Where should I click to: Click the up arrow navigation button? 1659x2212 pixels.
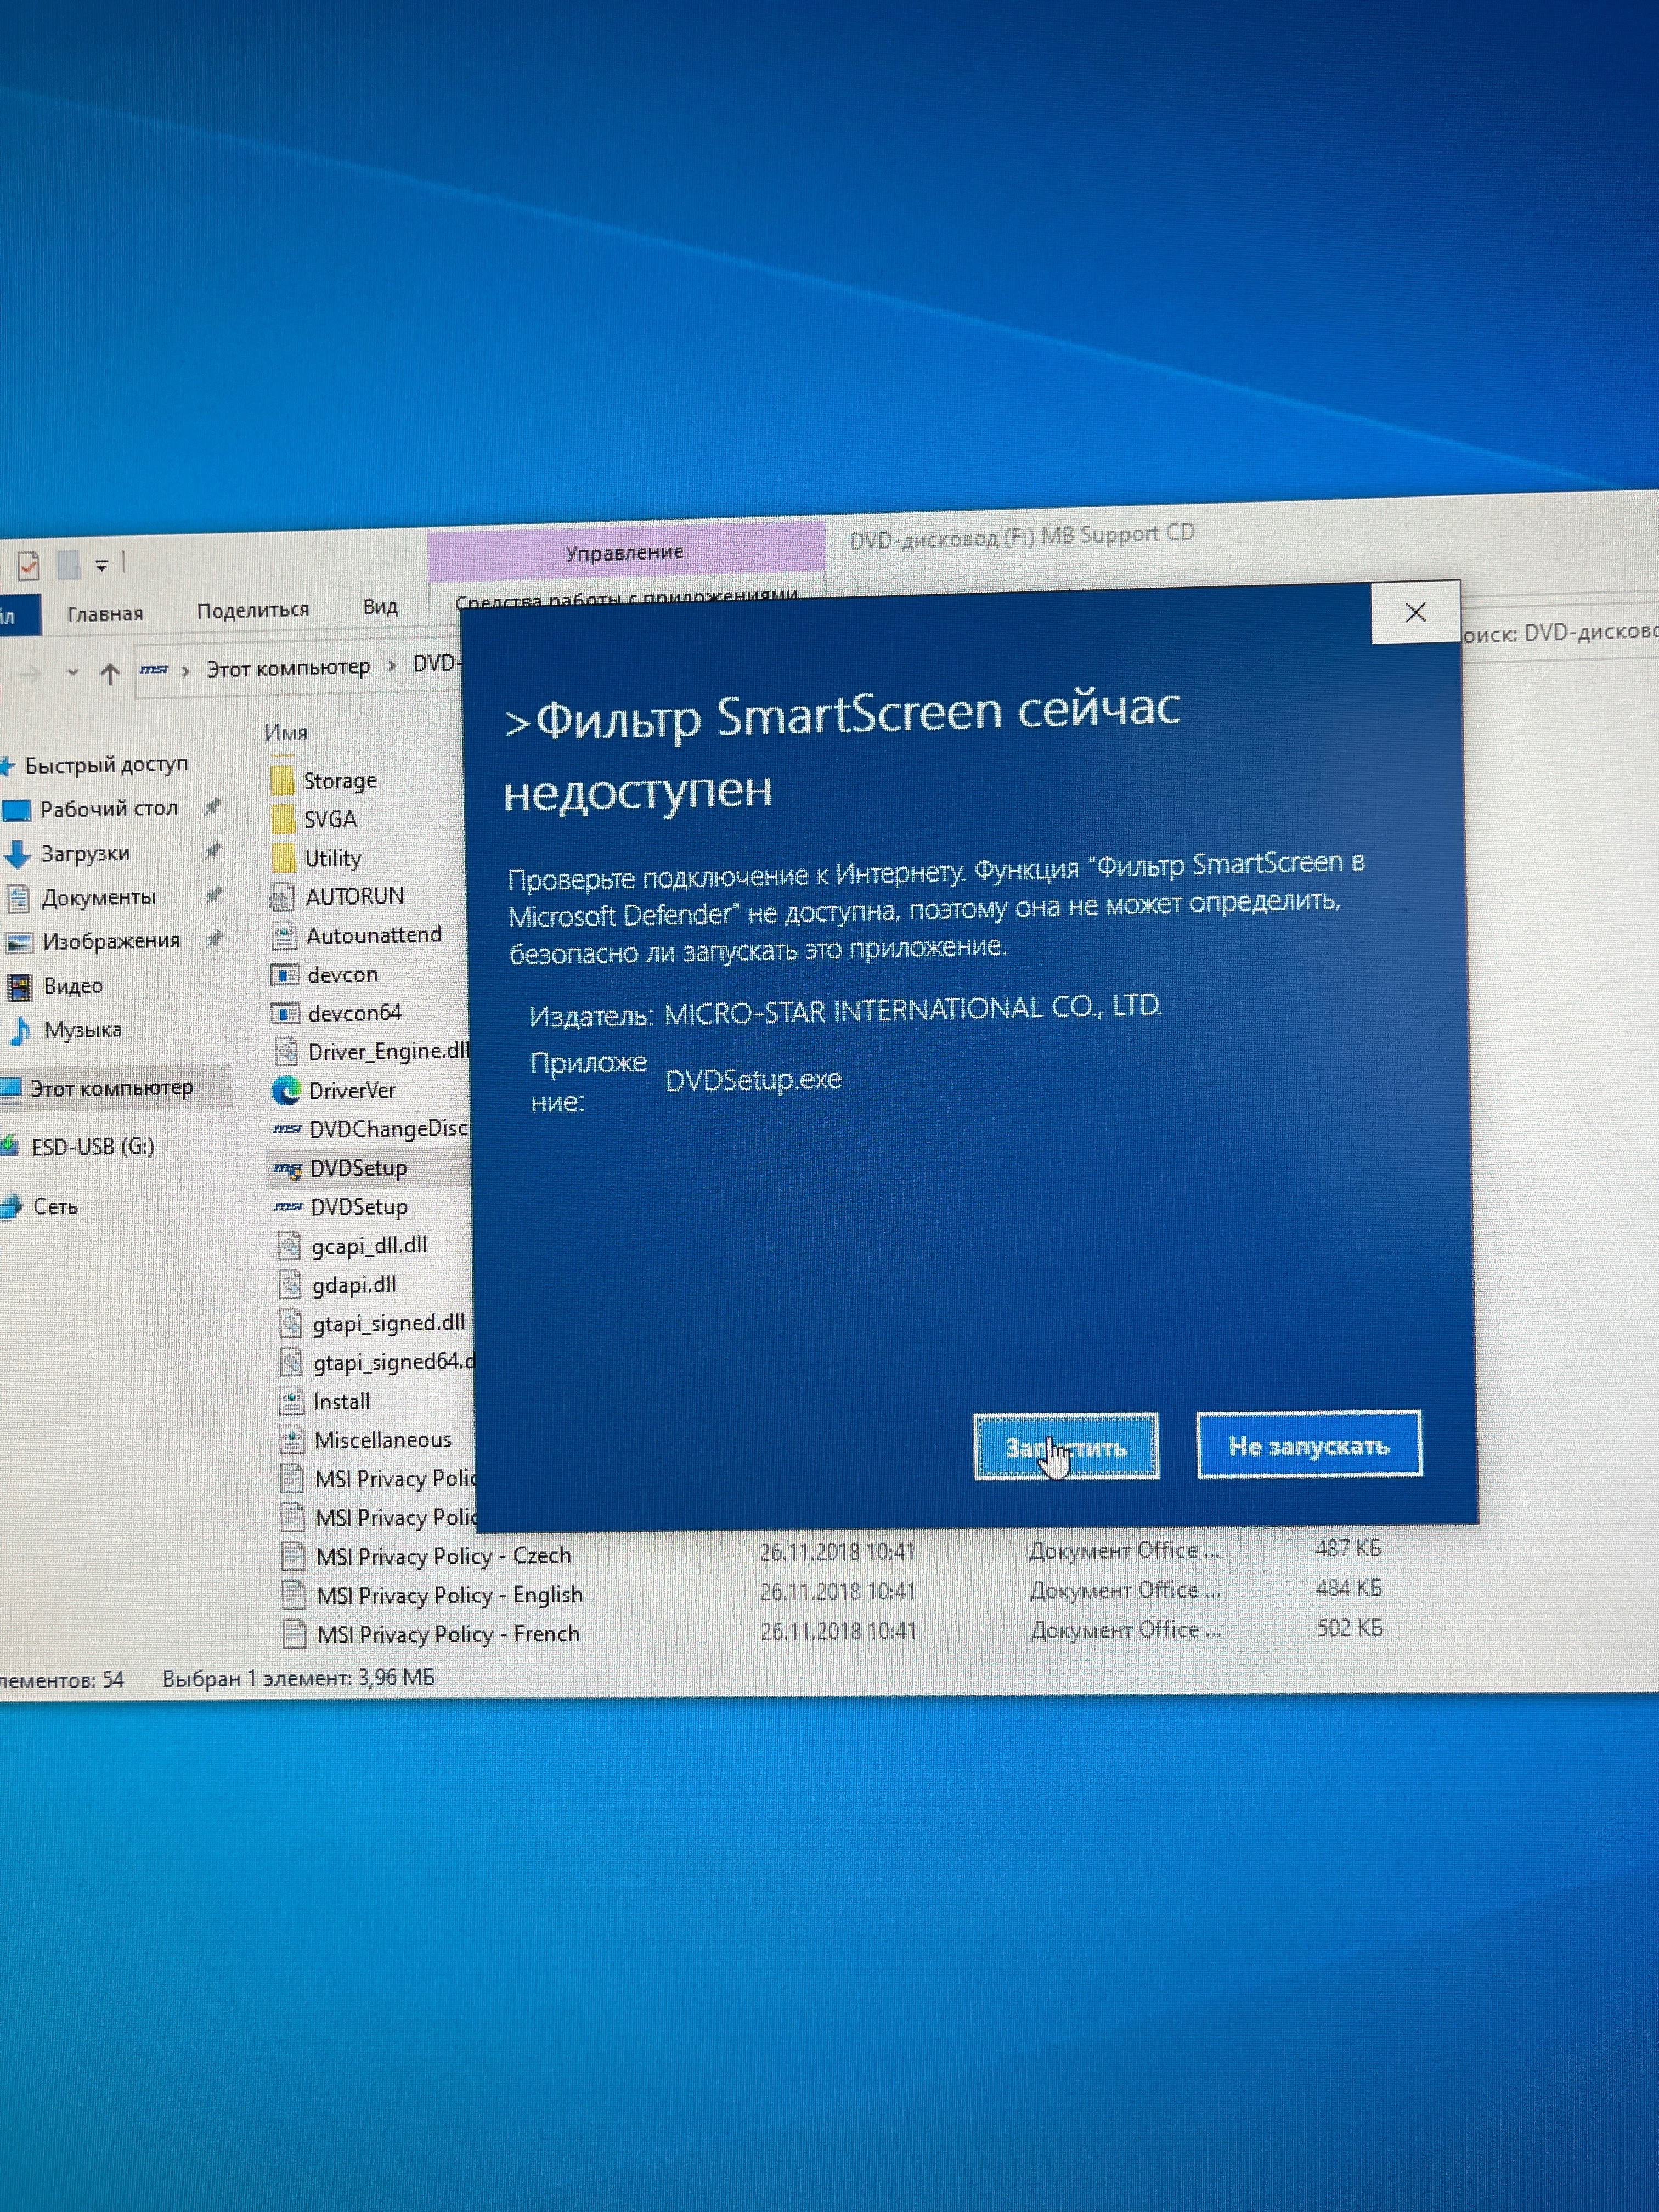pyautogui.click(x=110, y=674)
